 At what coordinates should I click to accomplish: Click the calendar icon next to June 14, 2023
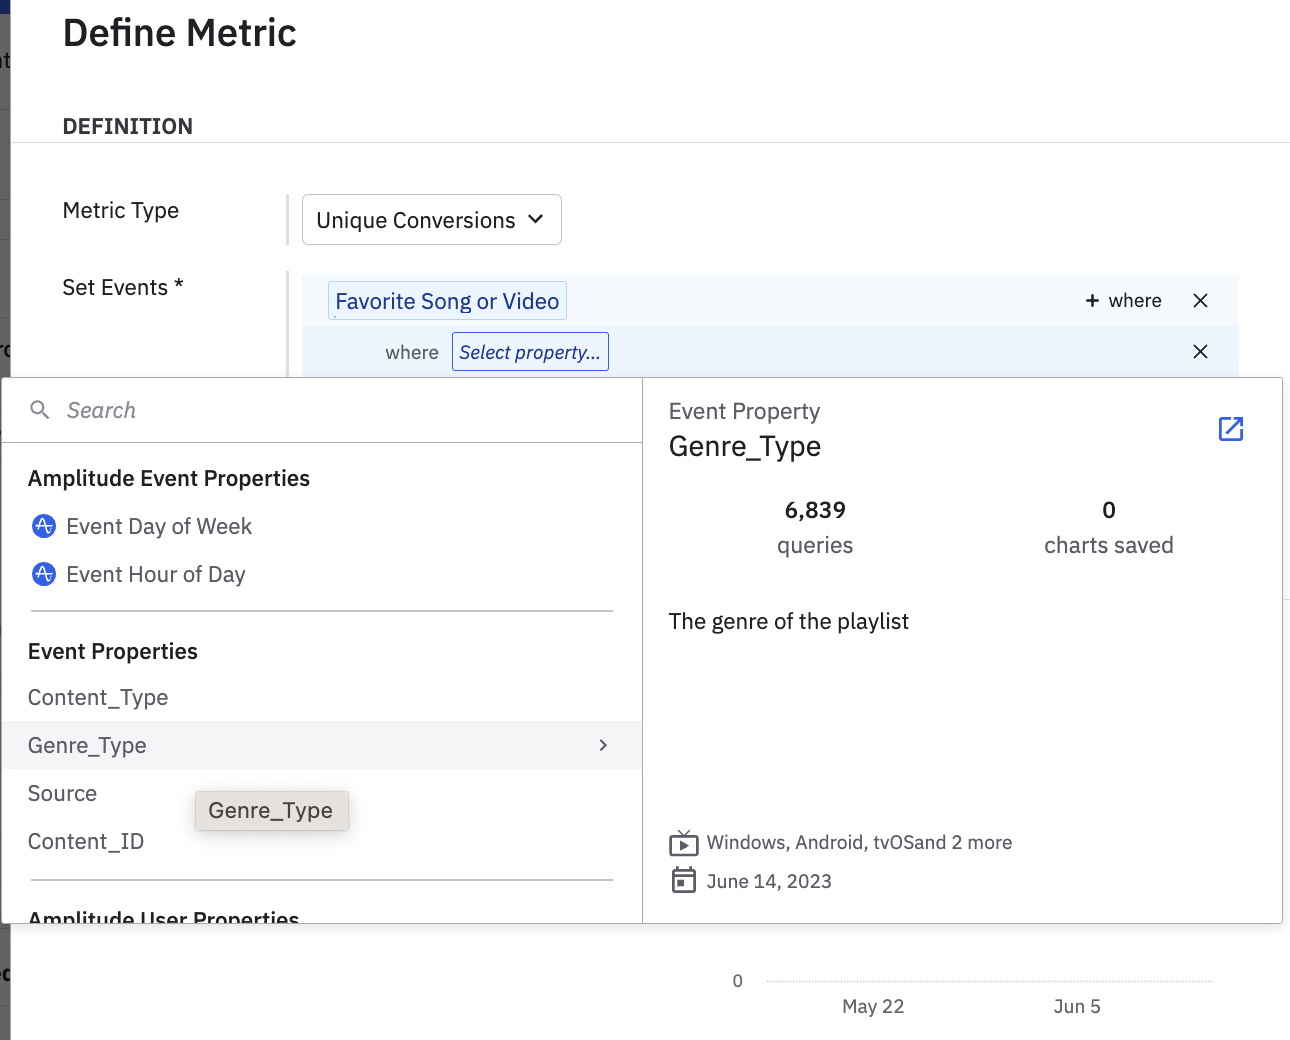click(683, 881)
